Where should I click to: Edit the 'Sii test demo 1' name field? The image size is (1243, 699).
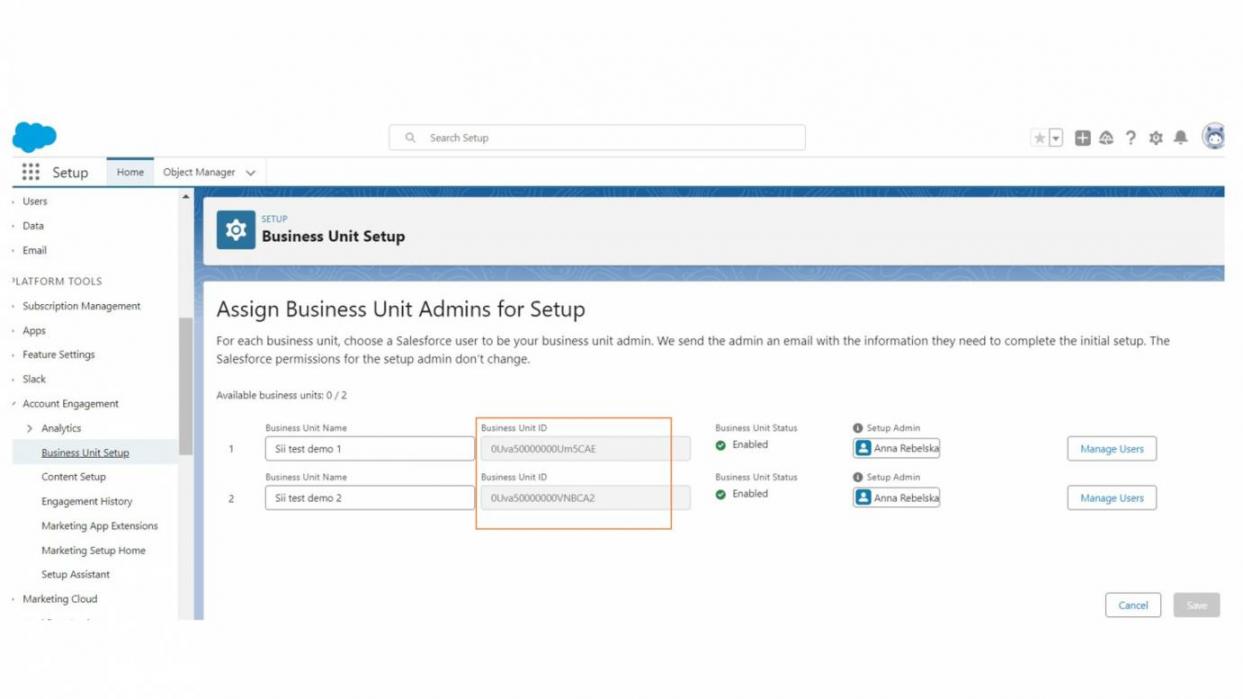370,449
